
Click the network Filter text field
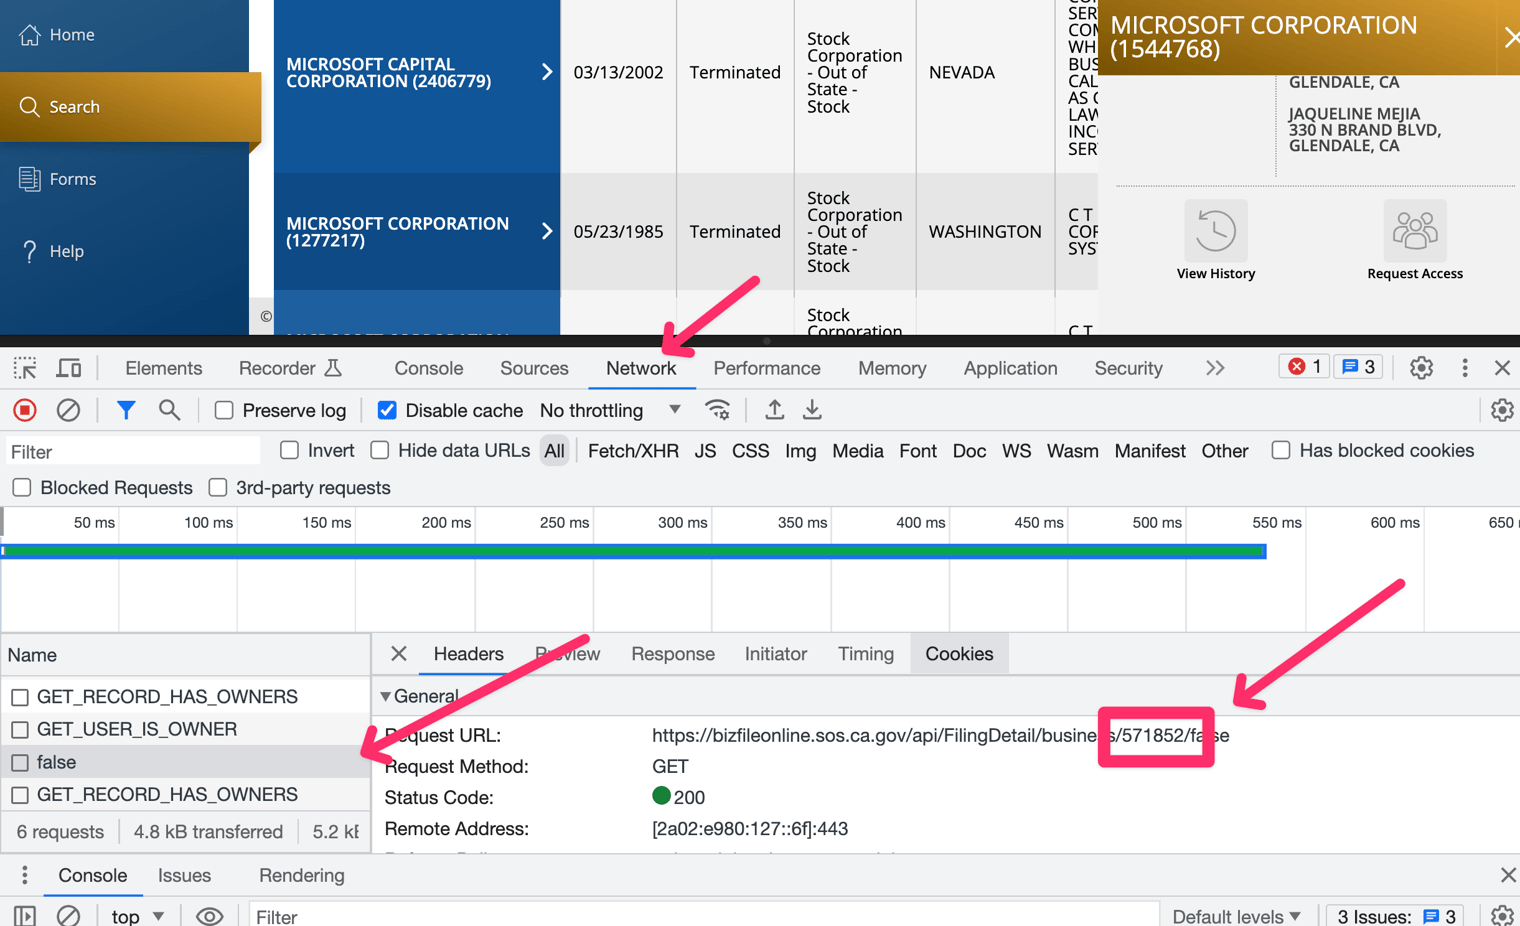point(132,452)
